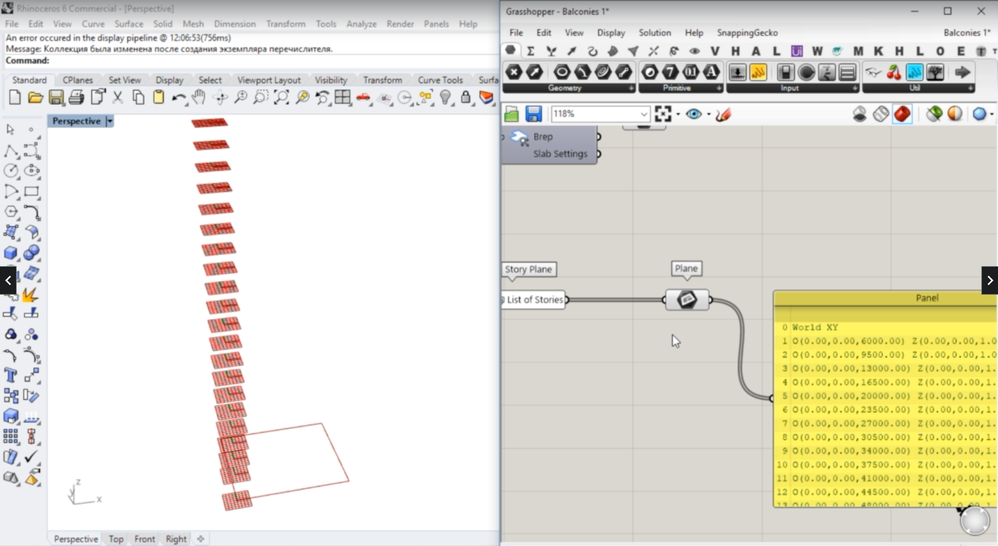Switch to the Top viewport tab
The image size is (998, 546).
(116, 539)
